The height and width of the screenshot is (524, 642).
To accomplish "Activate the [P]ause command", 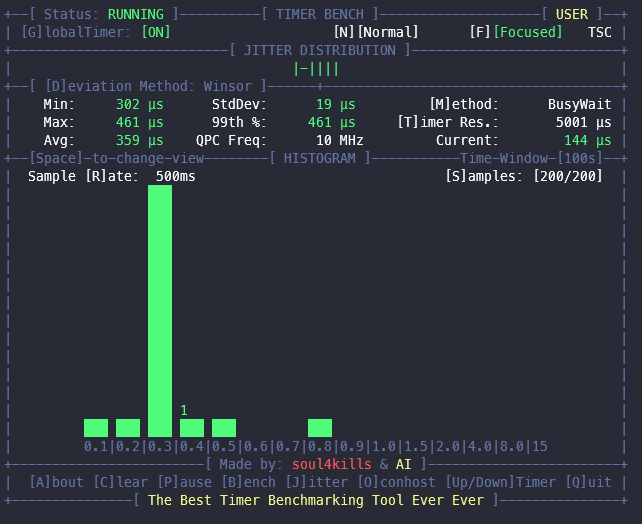I will click(184, 482).
